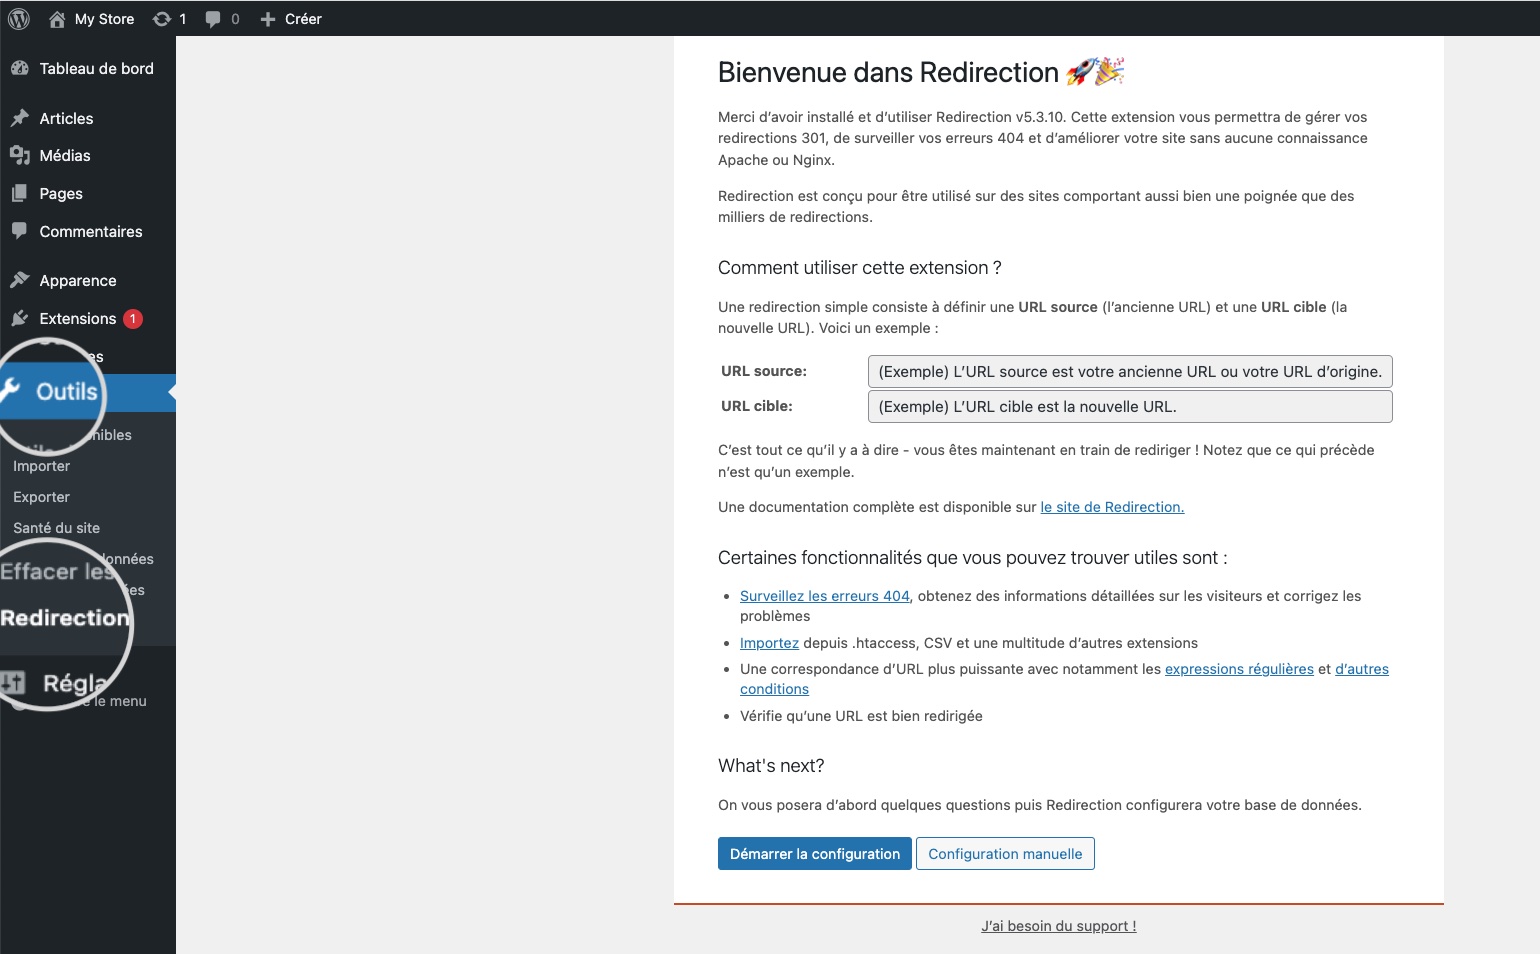Click 'Certaines fonctionnalités que vous pouvez trouver utiles' heading
This screenshot has height=954, width=1540.
972,558
